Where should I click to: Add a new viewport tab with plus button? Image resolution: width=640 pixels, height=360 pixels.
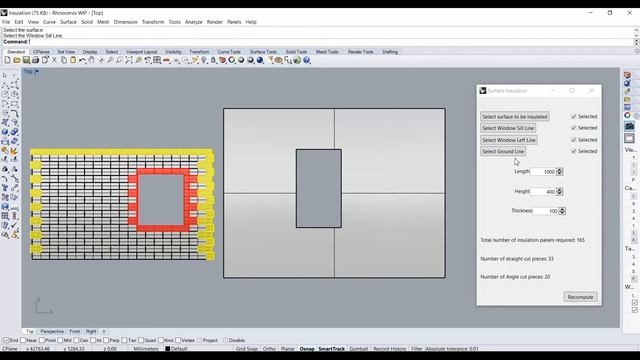[104, 331]
